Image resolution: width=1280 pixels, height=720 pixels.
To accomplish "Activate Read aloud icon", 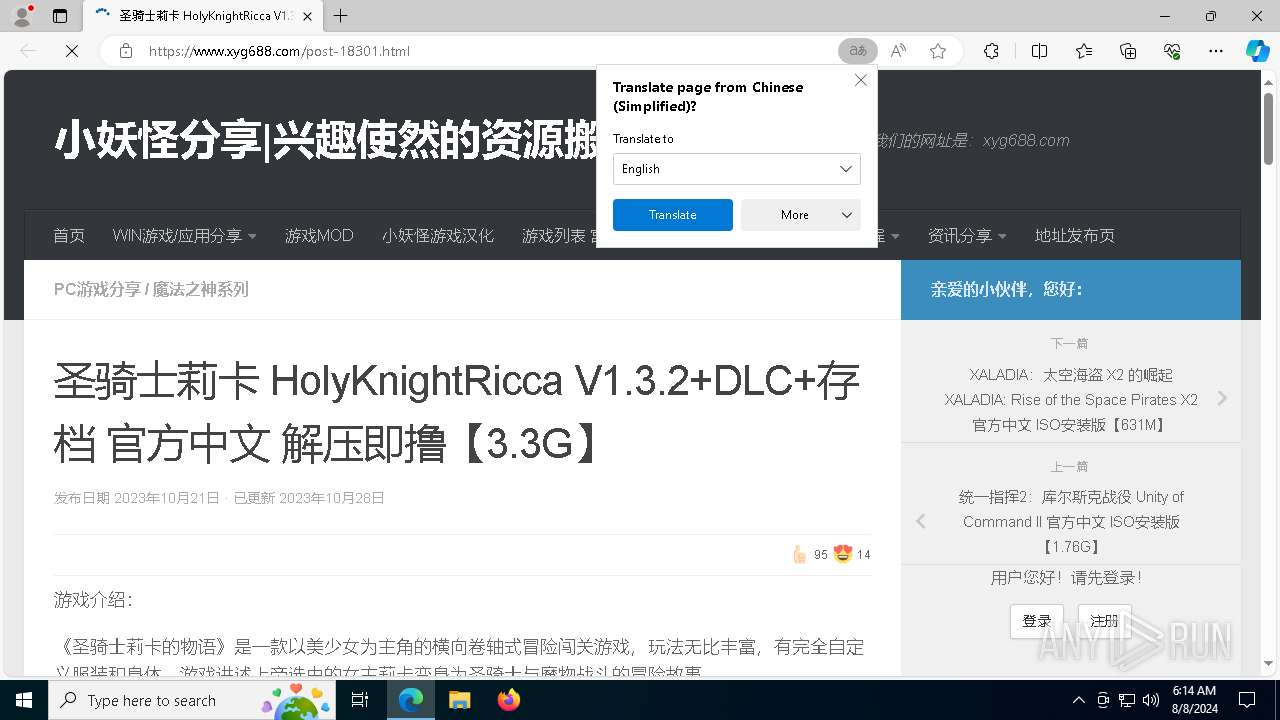I will click(x=898, y=51).
